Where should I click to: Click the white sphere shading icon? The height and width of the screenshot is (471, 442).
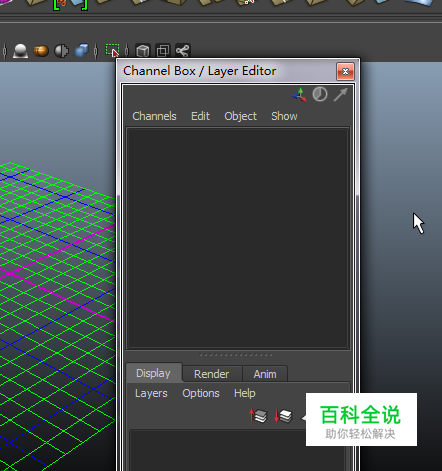coord(20,51)
